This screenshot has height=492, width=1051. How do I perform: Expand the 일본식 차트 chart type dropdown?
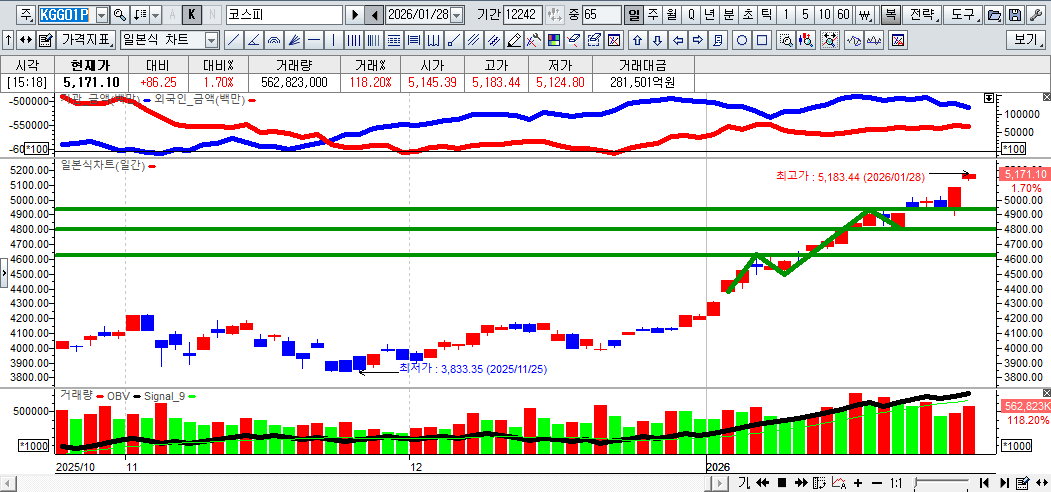211,40
